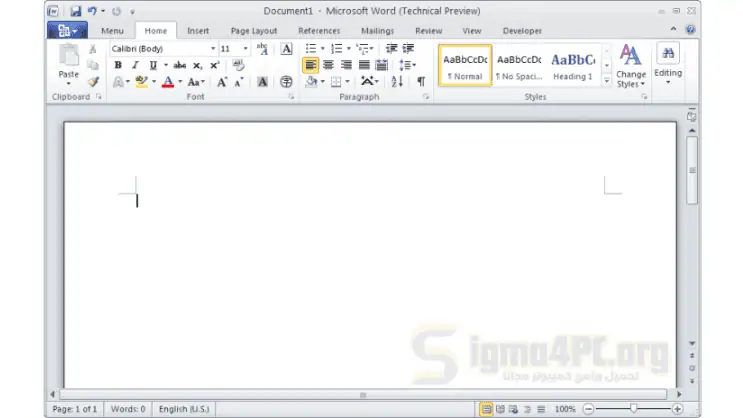Click the Zoom Out minus button

[x=588, y=409]
